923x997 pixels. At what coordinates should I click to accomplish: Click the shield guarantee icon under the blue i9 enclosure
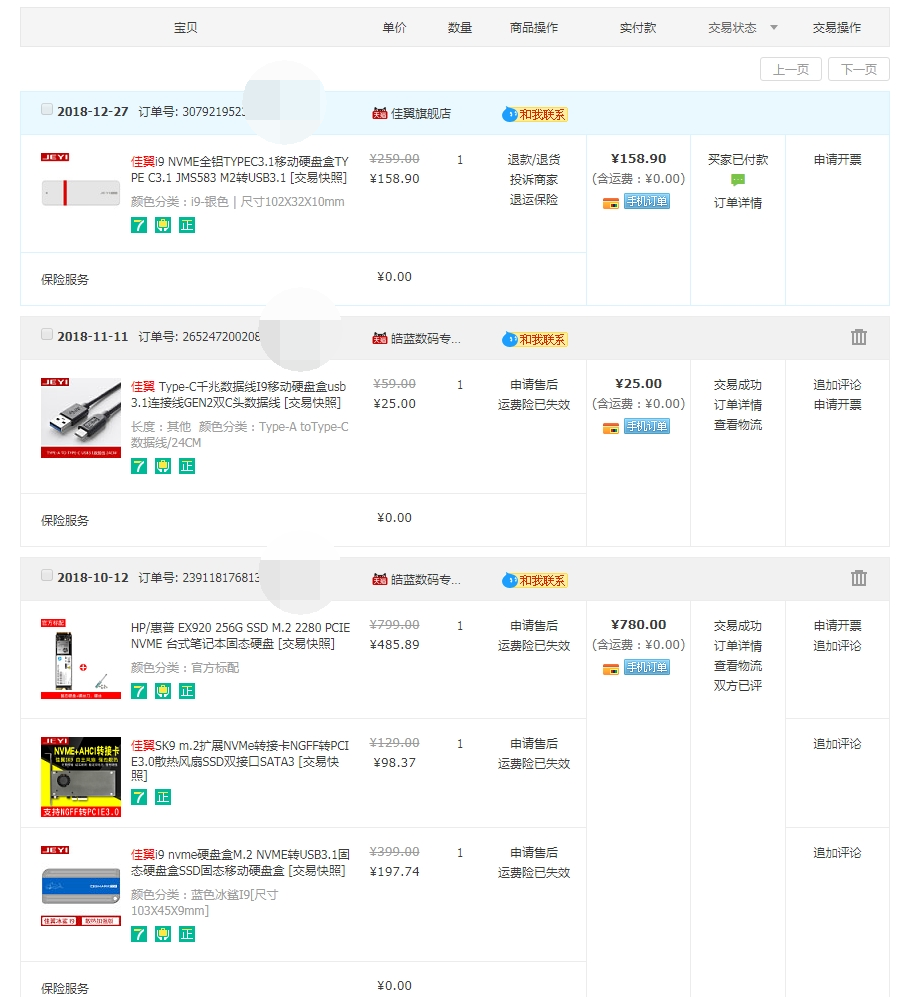click(x=163, y=934)
